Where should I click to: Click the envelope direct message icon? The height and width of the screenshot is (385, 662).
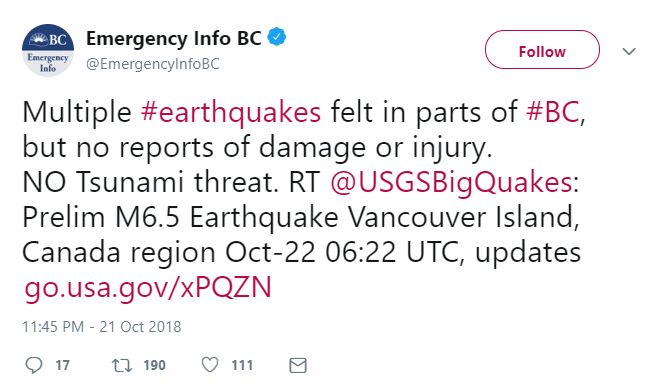298,366
